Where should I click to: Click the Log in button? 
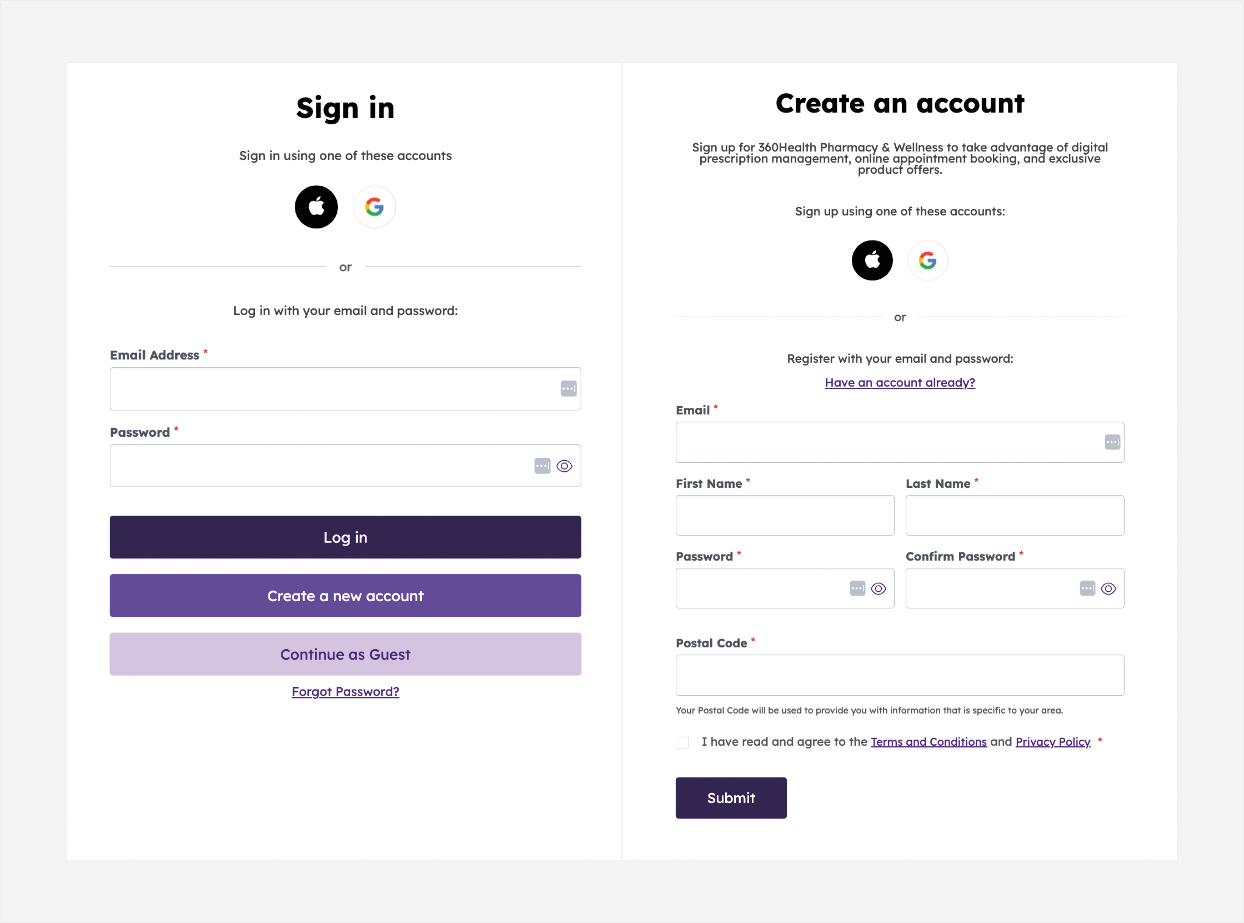coord(345,537)
